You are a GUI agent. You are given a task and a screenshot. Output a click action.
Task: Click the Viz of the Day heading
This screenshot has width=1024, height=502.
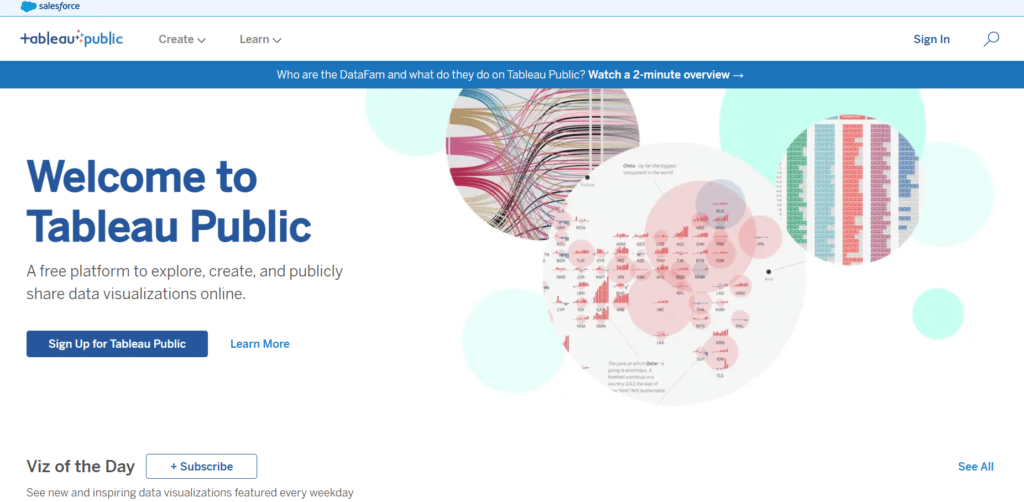[x=80, y=467]
